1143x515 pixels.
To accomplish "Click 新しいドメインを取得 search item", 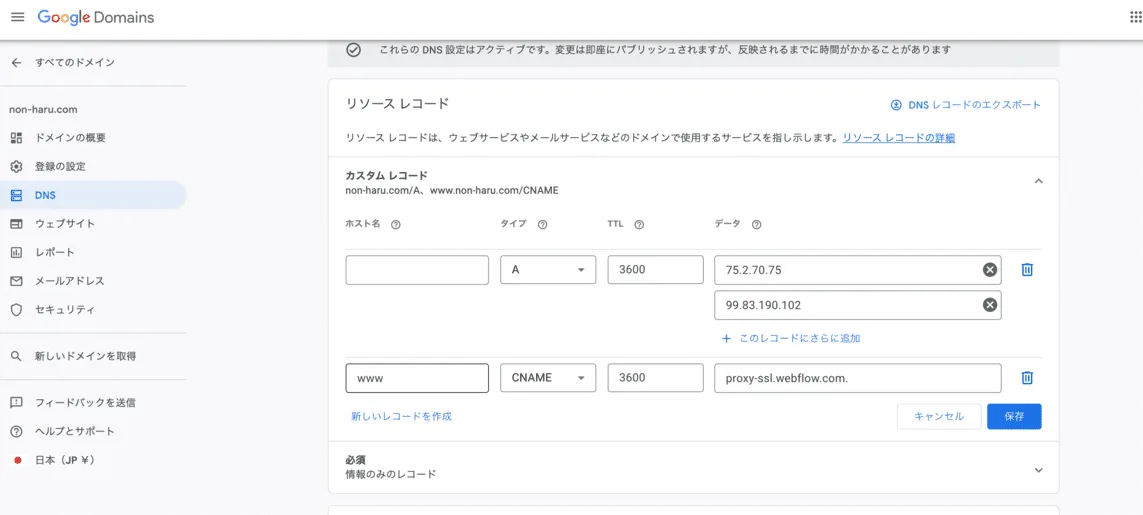I will [x=93, y=357].
